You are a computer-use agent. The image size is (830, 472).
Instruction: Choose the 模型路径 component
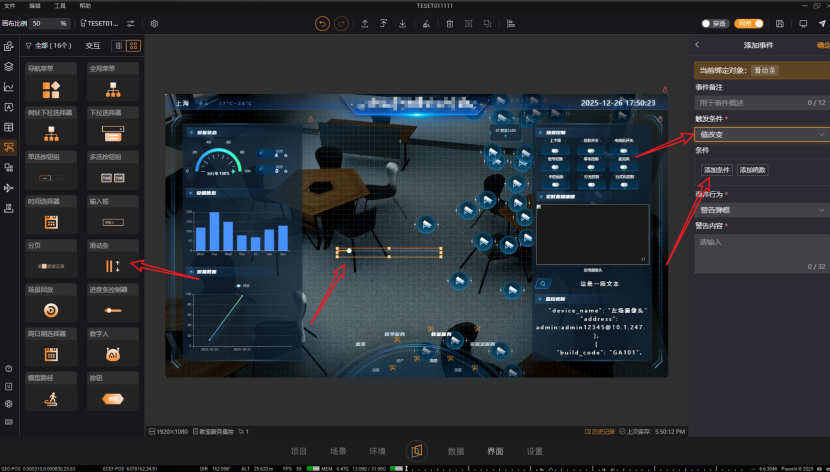51,392
